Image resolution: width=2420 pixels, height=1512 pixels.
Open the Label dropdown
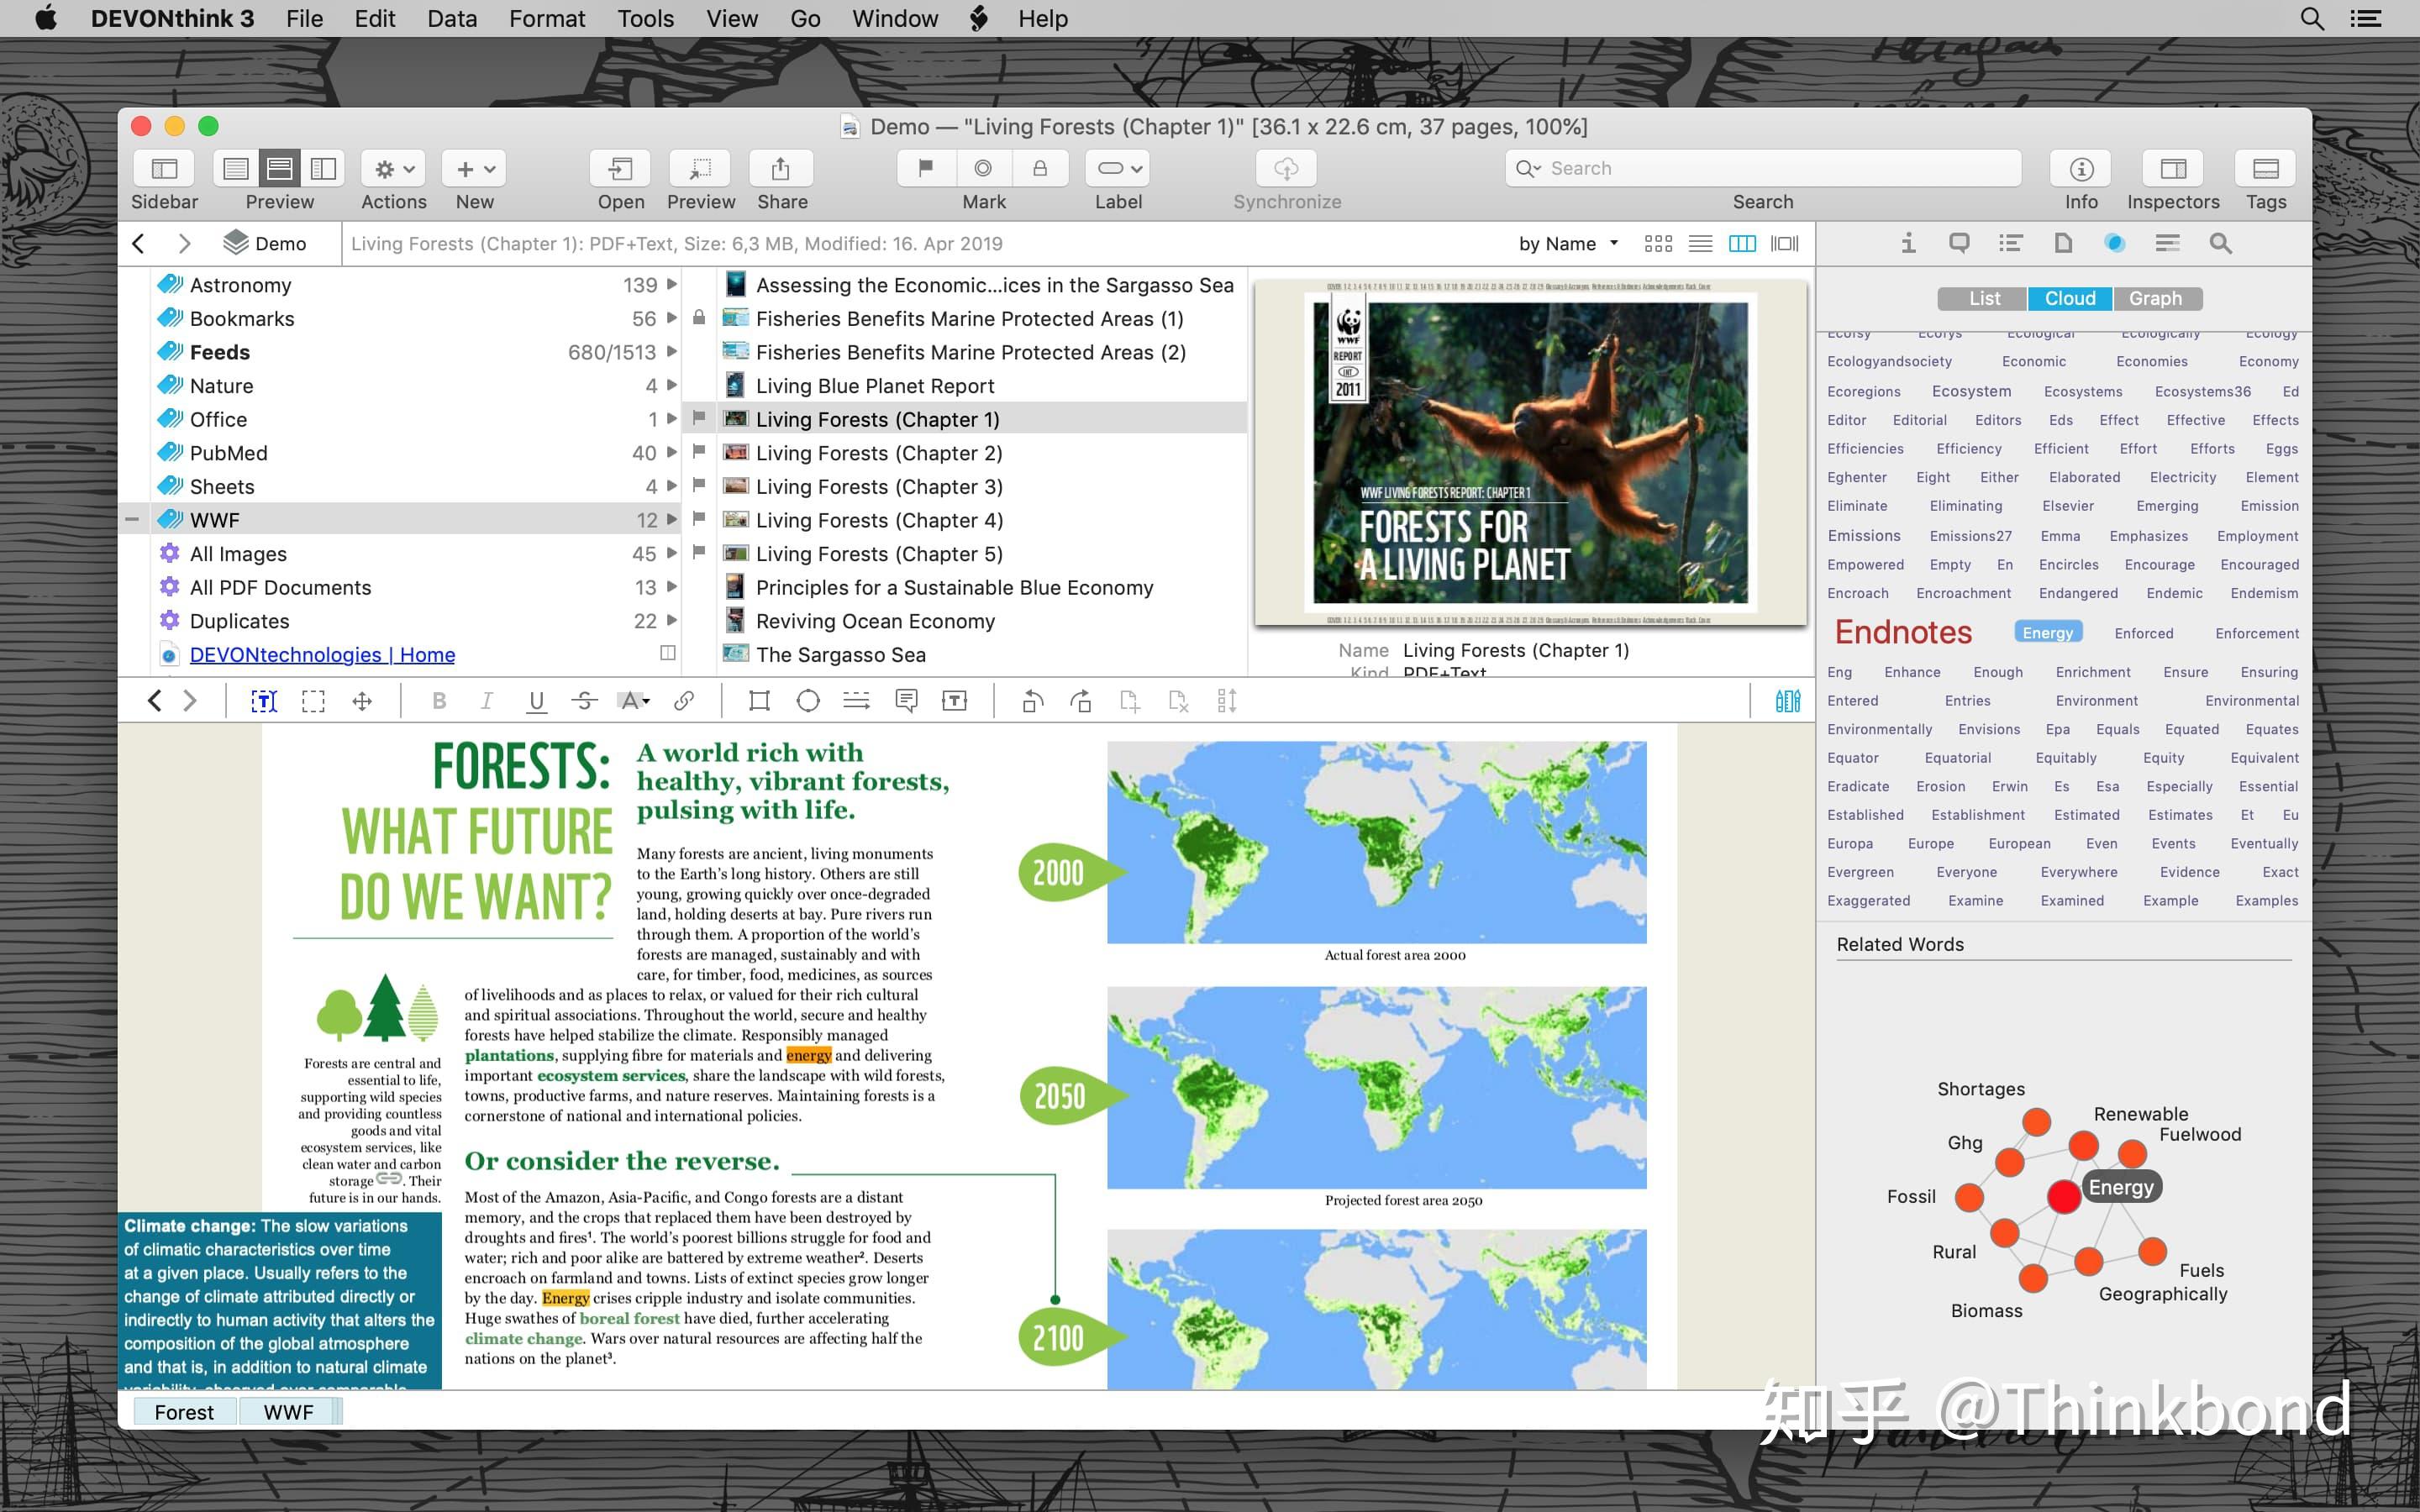(x=1118, y=169)
